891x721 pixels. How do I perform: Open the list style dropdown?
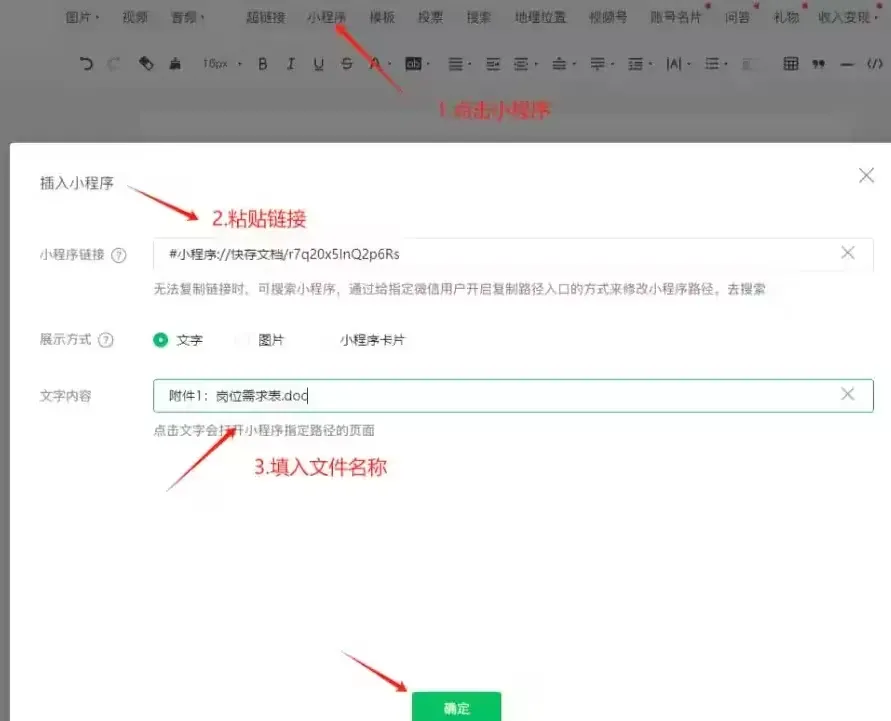click(716, 64)
